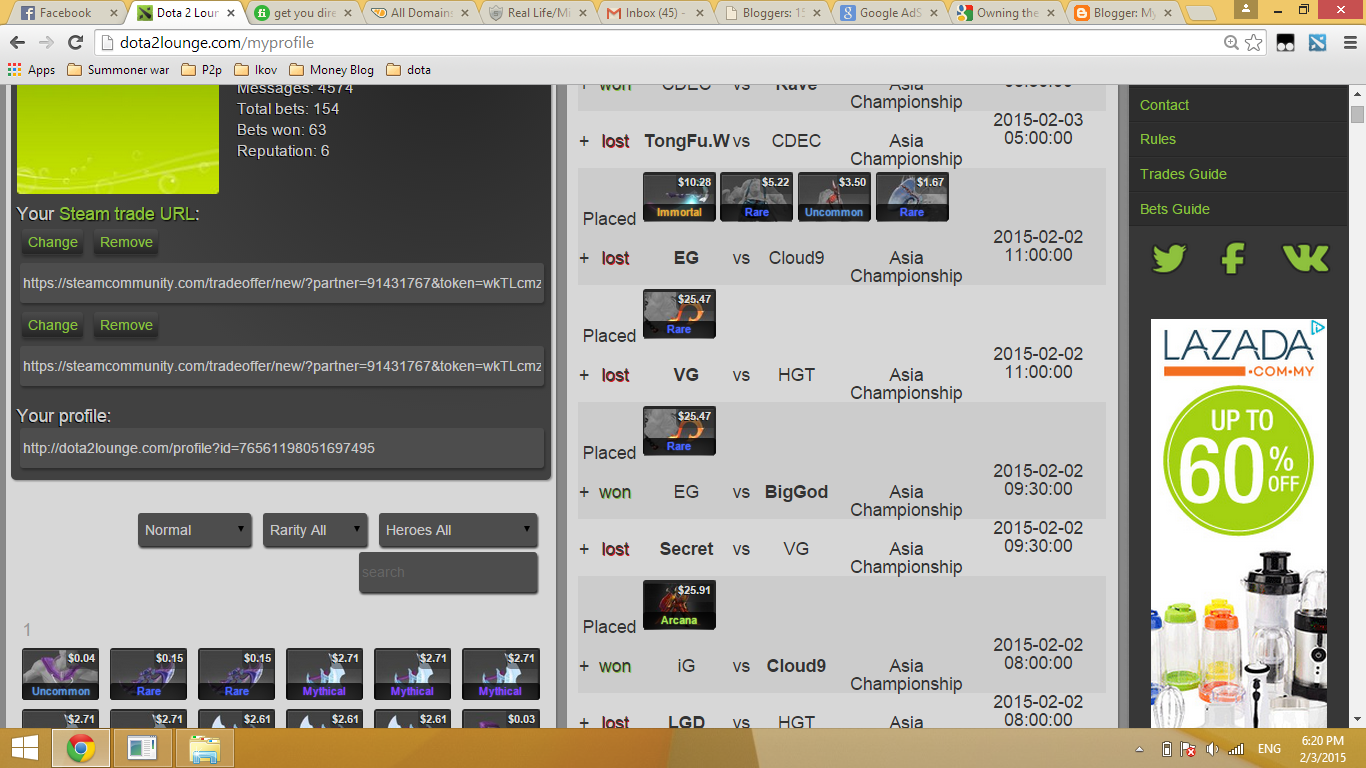
Task: Select the $0.04 Uncommon inventory item
Action: point(61,674)
